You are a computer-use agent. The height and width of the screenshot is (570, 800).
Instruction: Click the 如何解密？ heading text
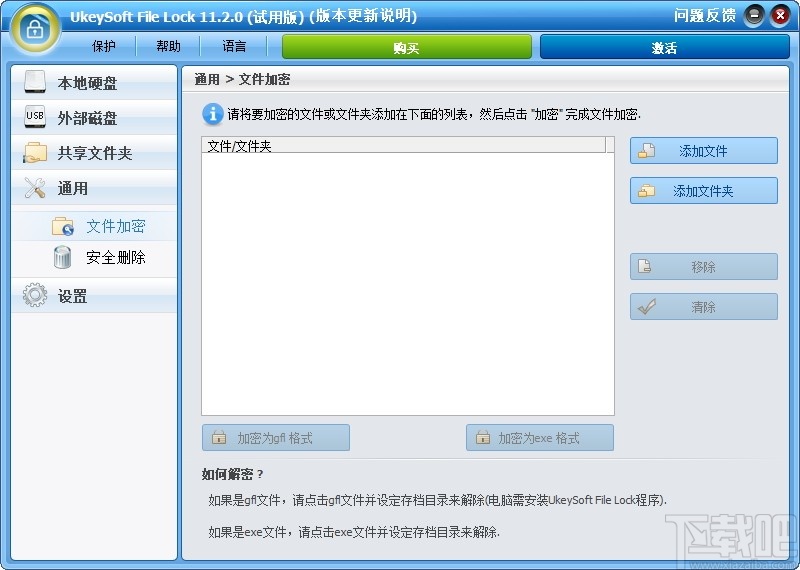click(232, 475)
